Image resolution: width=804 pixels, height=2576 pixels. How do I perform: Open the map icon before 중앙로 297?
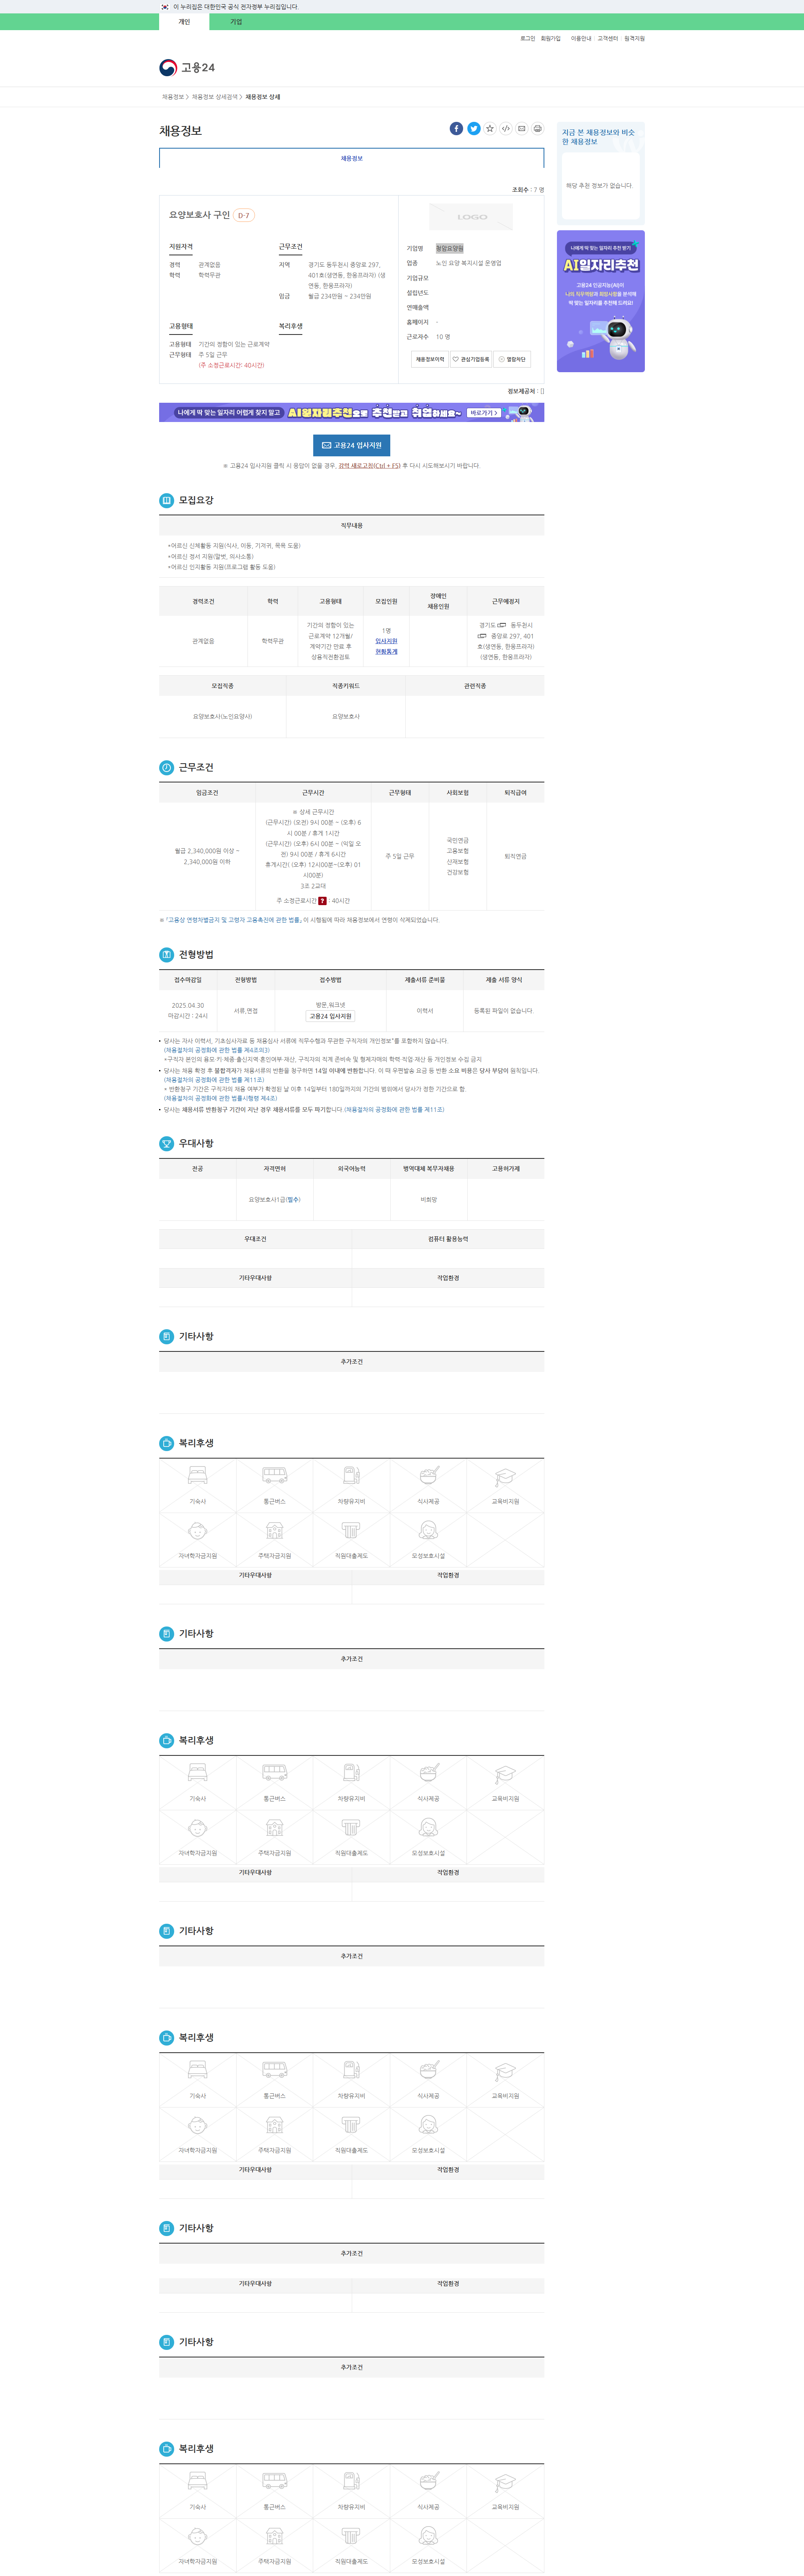click(482, 636)
